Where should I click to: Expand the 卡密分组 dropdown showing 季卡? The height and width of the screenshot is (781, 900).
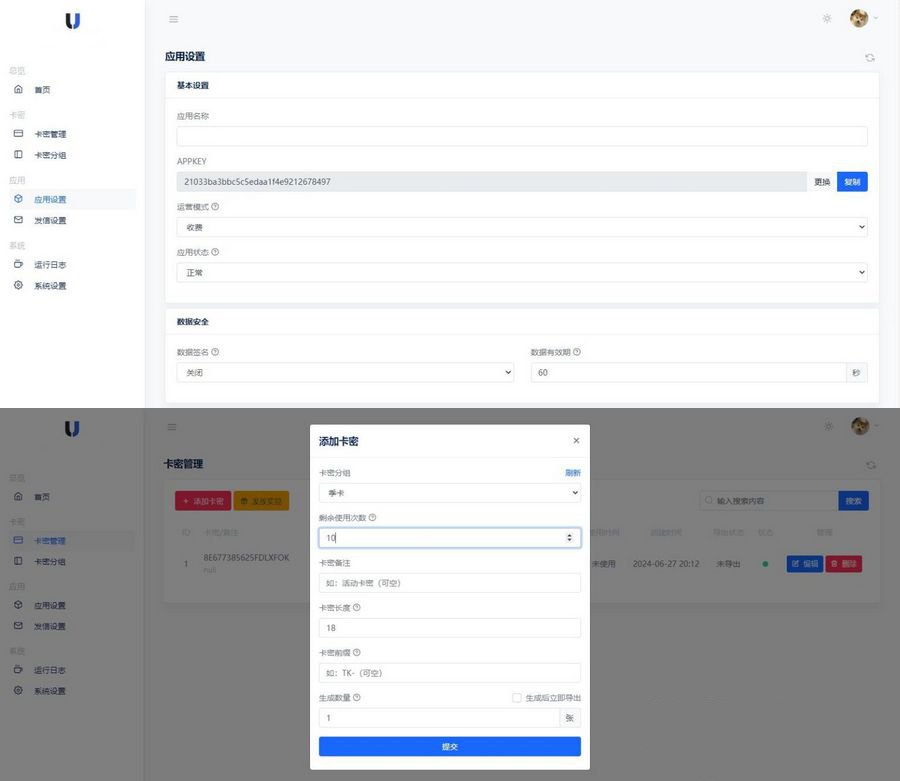[449, 493]
